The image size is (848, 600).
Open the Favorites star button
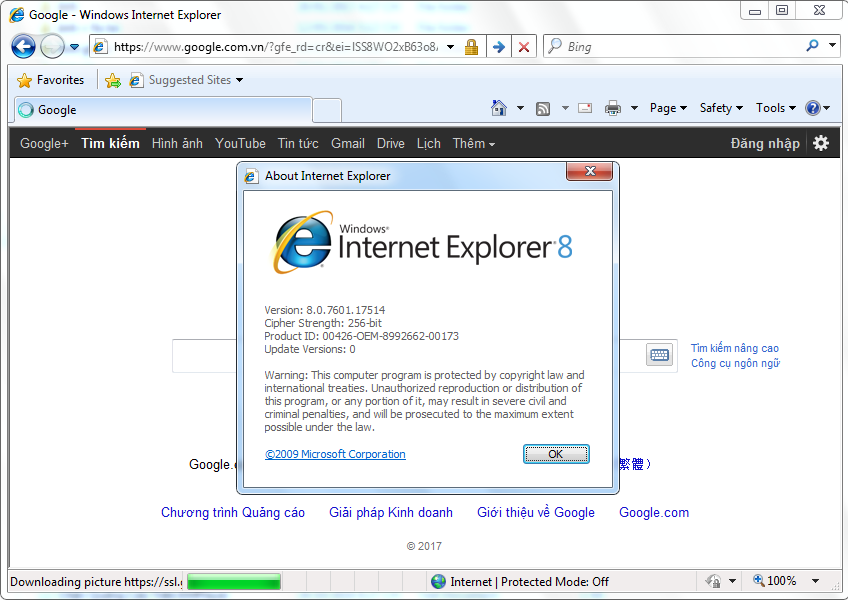(51, 80)
